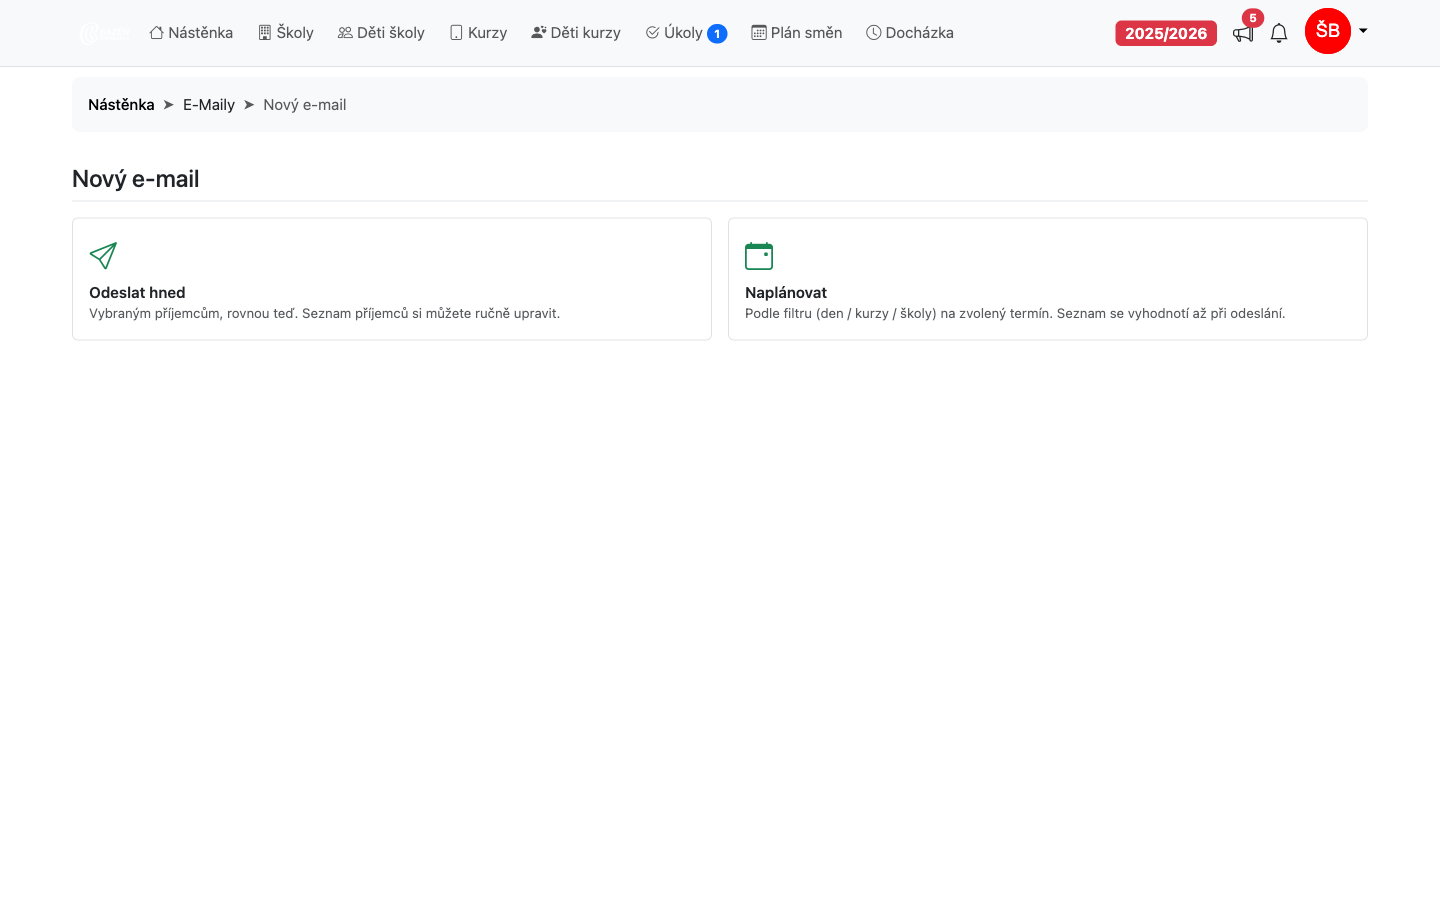
Task: Click the red badge showing 5 announcements
Action: [1253, 18]
